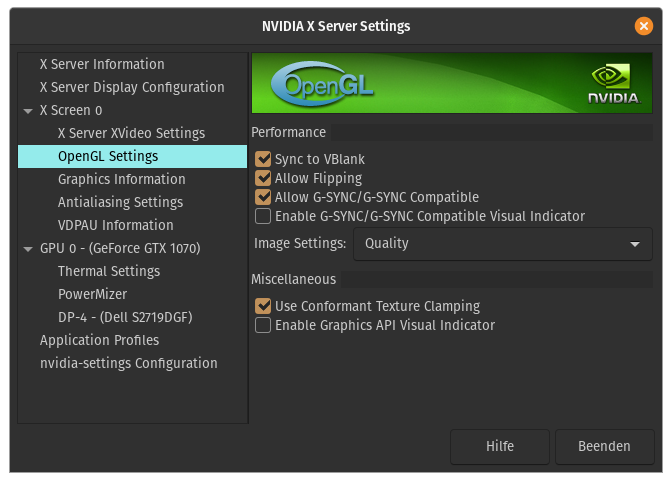Click the OpenGL logo in banner
672x482 pixels.
(323, 84)
